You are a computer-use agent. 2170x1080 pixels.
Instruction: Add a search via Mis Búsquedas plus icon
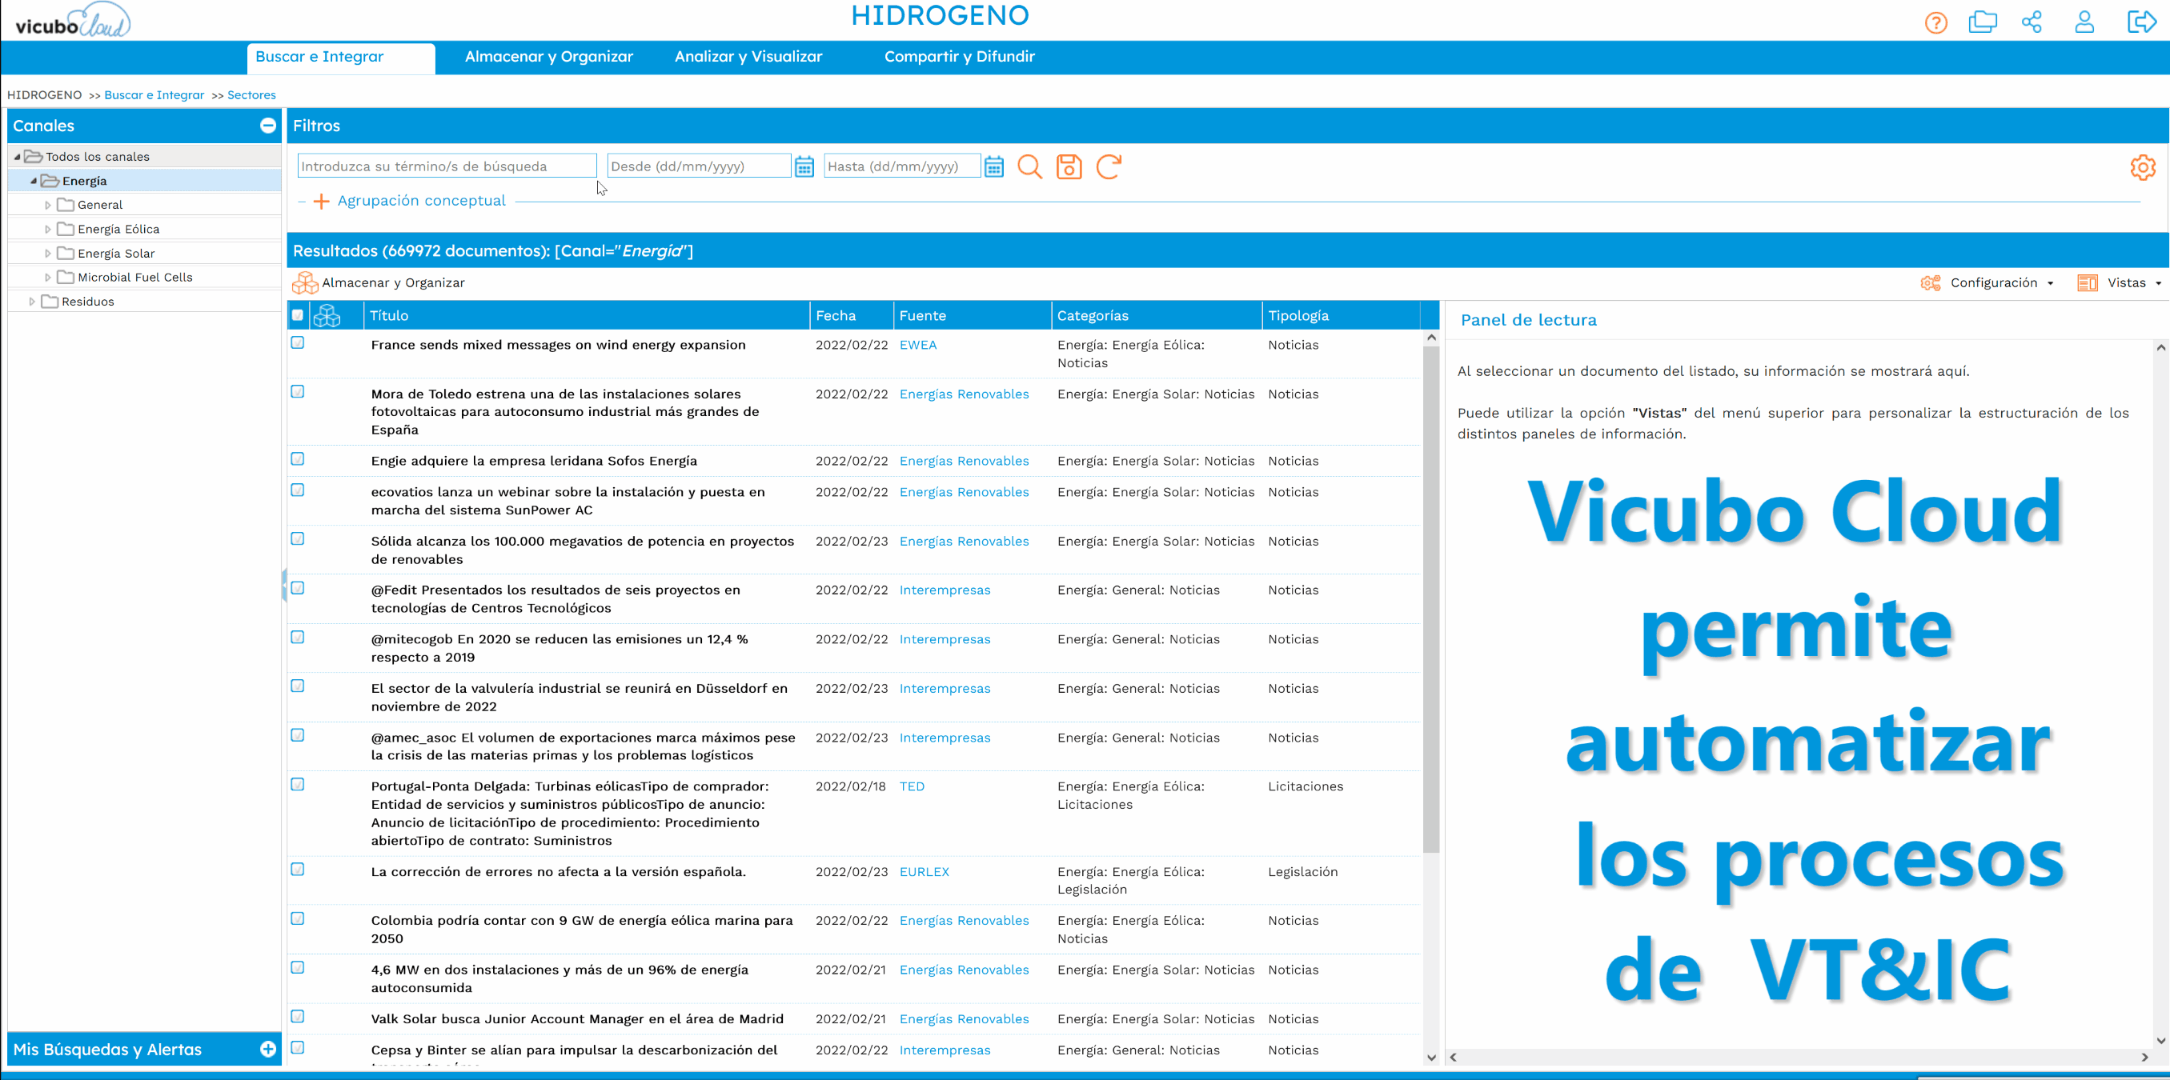[x=268, y=1049]
